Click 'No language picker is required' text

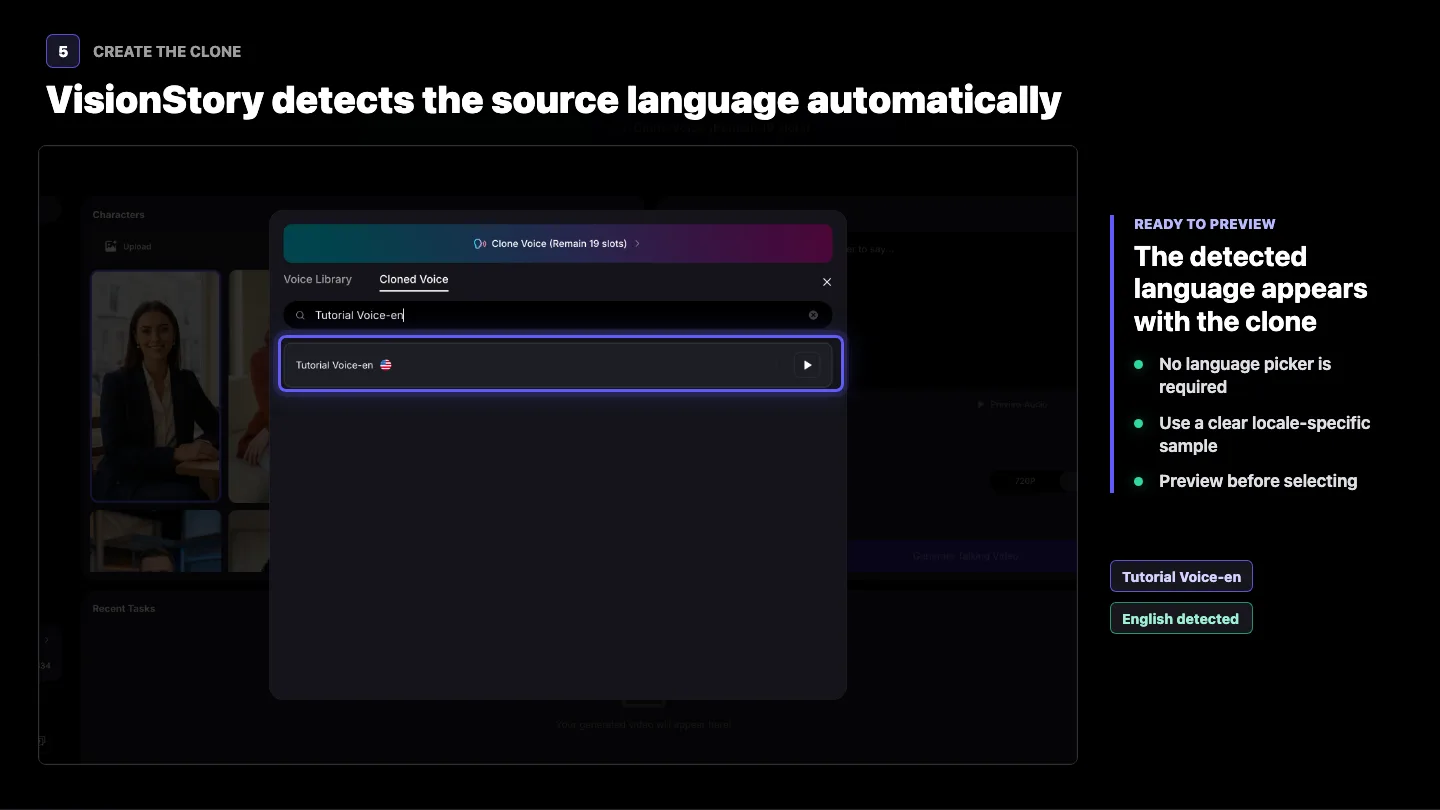tap(1245, 375)
